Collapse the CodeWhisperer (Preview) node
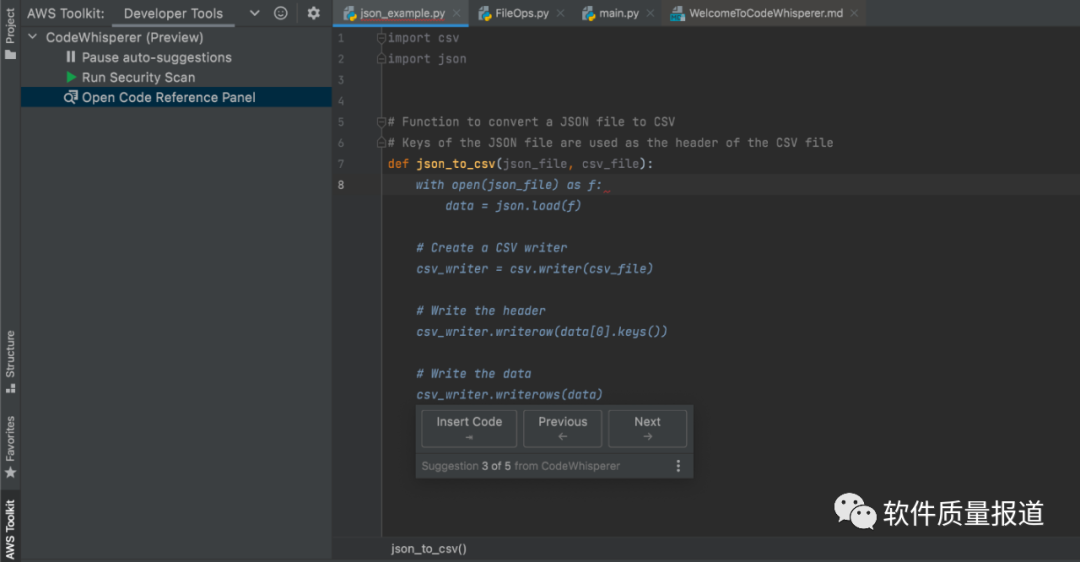Viewport: 1080px width, 562px height. coord(32,37)
